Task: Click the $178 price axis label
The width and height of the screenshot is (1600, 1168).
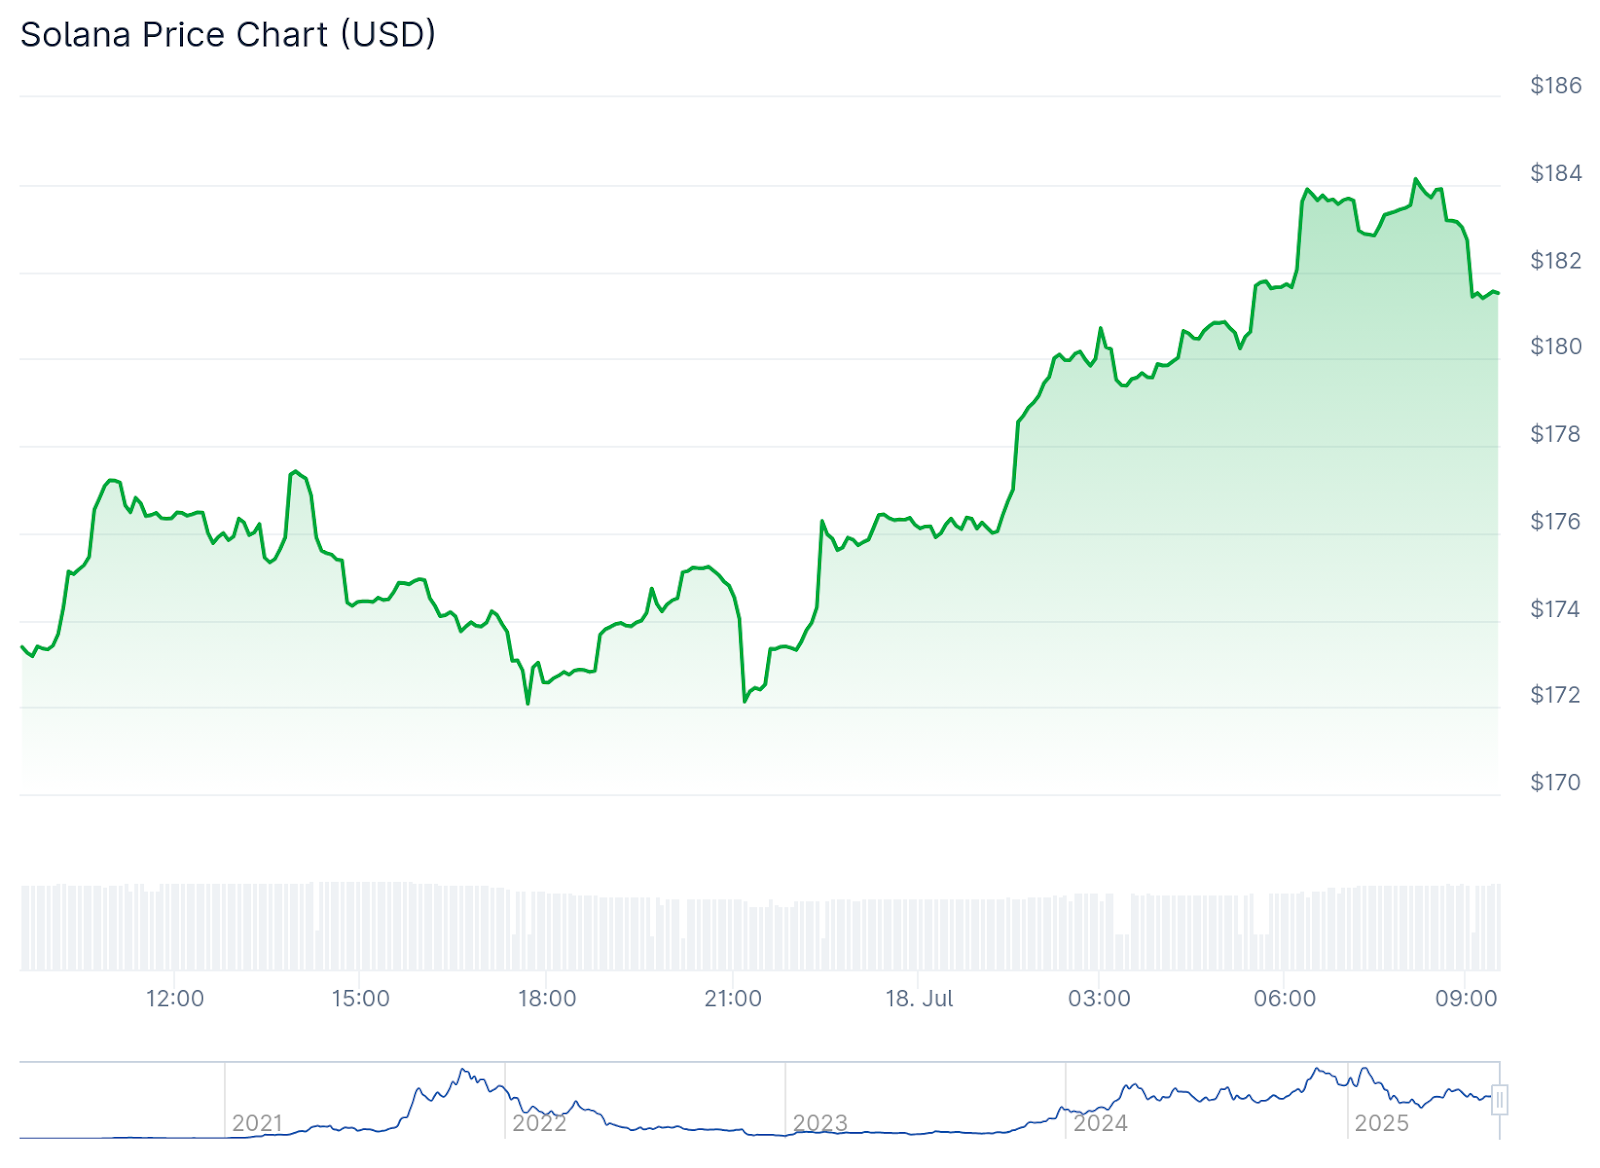Action: (x=1556, y=433)
